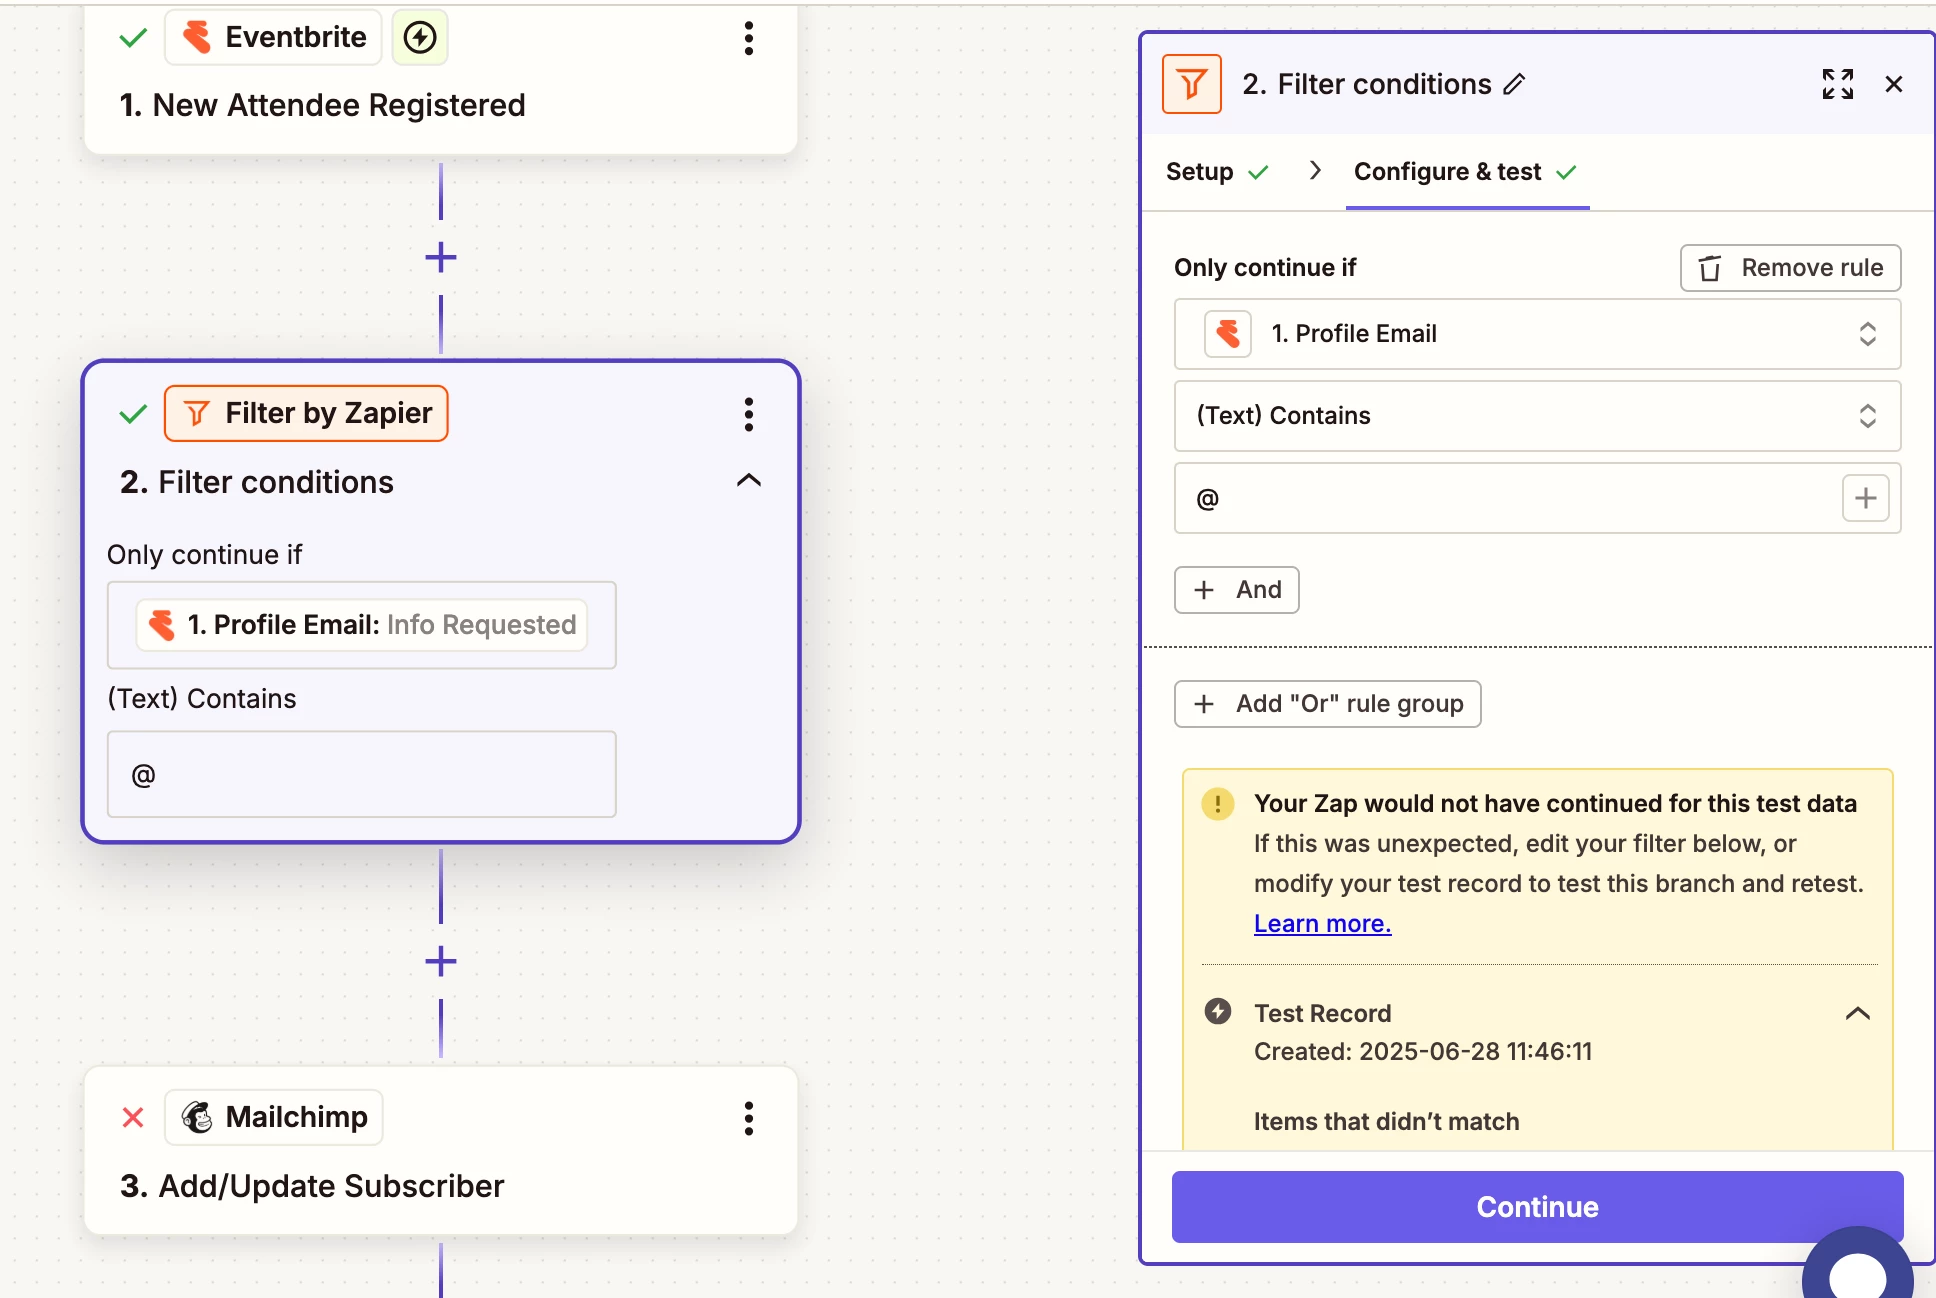
Task: Switch to the Configure & test tab
Action: click(x=1466, y=172)
